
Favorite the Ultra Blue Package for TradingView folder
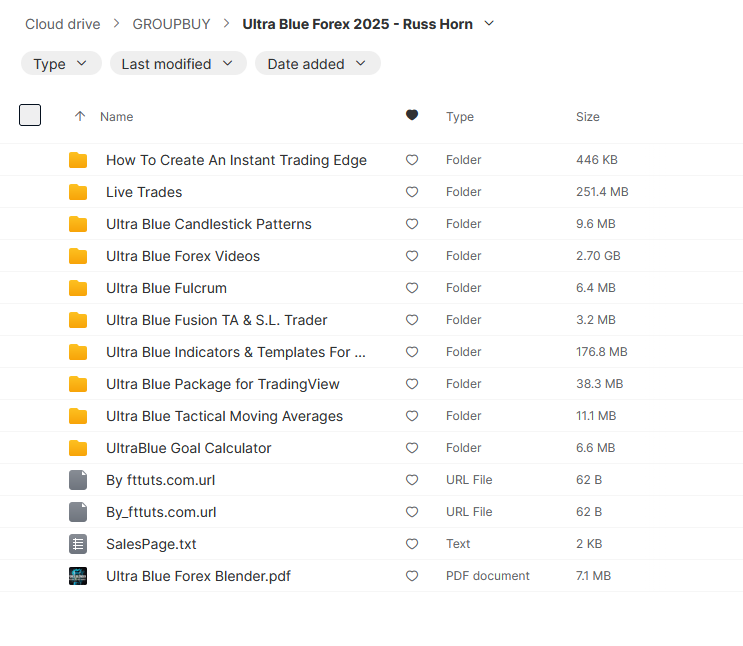pos(412,384)
